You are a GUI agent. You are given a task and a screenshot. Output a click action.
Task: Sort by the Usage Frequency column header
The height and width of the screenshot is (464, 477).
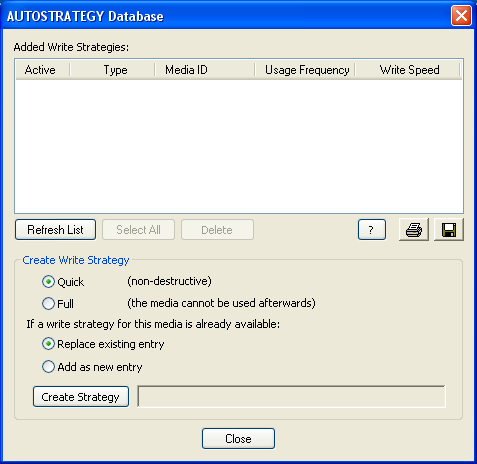click(x=305, y=70)
